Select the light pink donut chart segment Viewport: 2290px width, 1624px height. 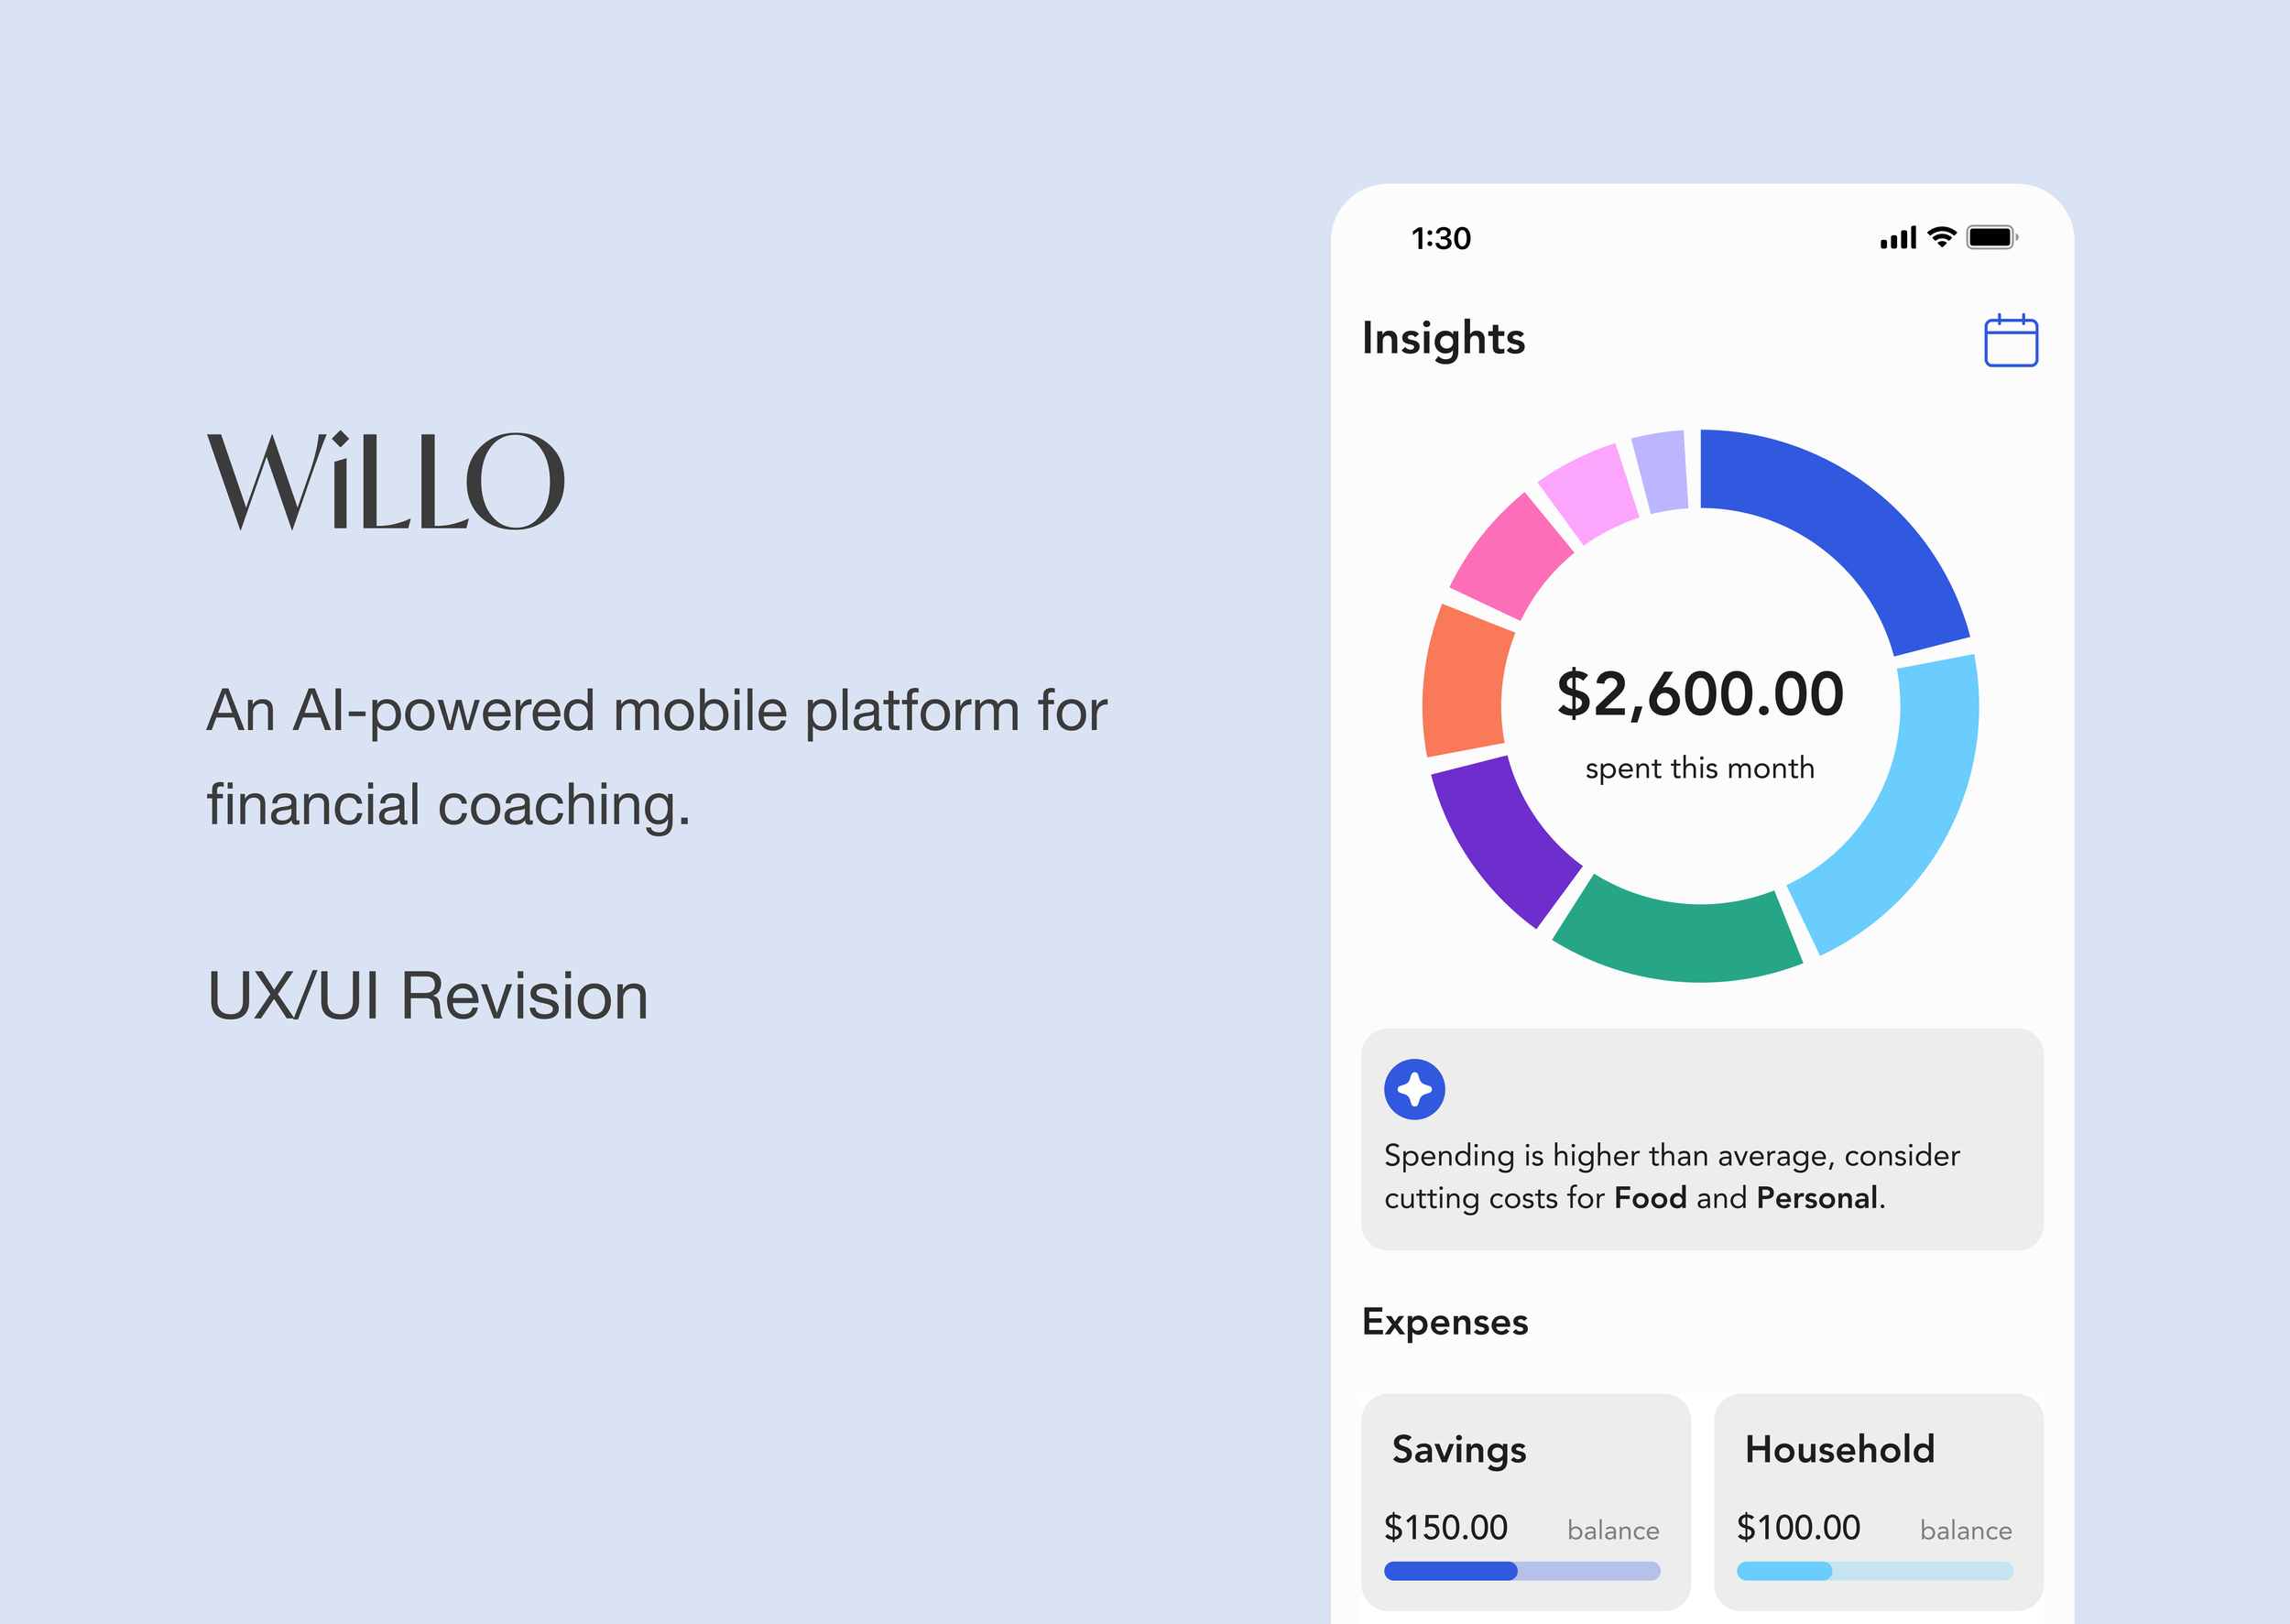click(1590, 493)
